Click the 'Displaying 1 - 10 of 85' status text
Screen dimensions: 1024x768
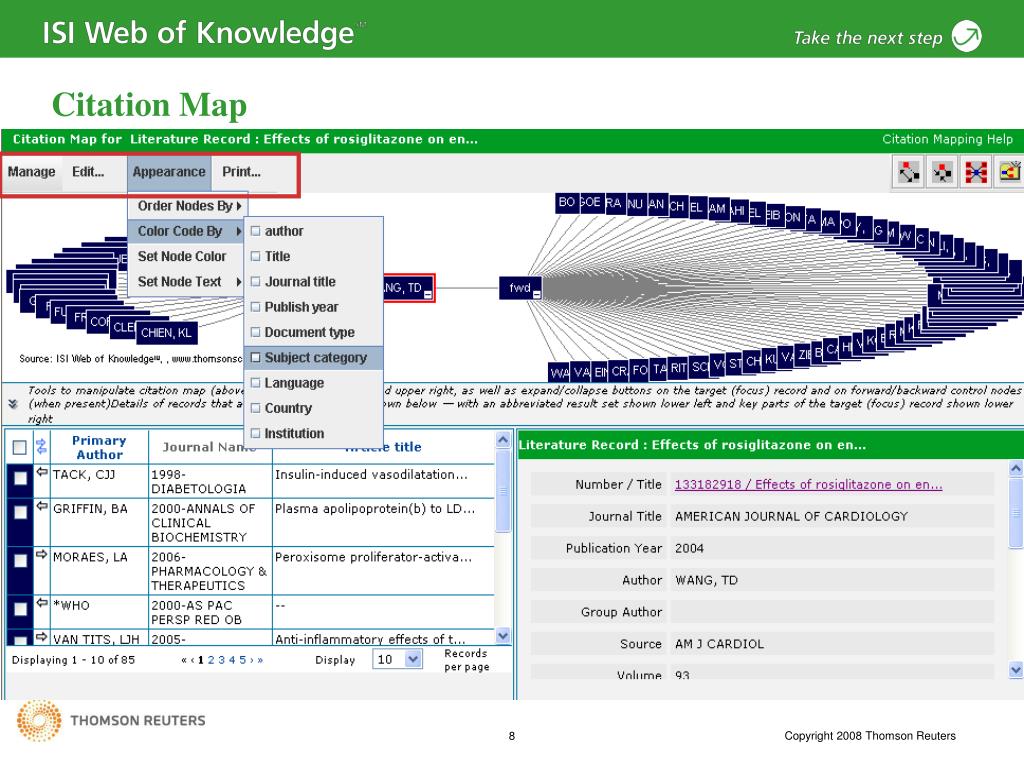tap(73, 660)
